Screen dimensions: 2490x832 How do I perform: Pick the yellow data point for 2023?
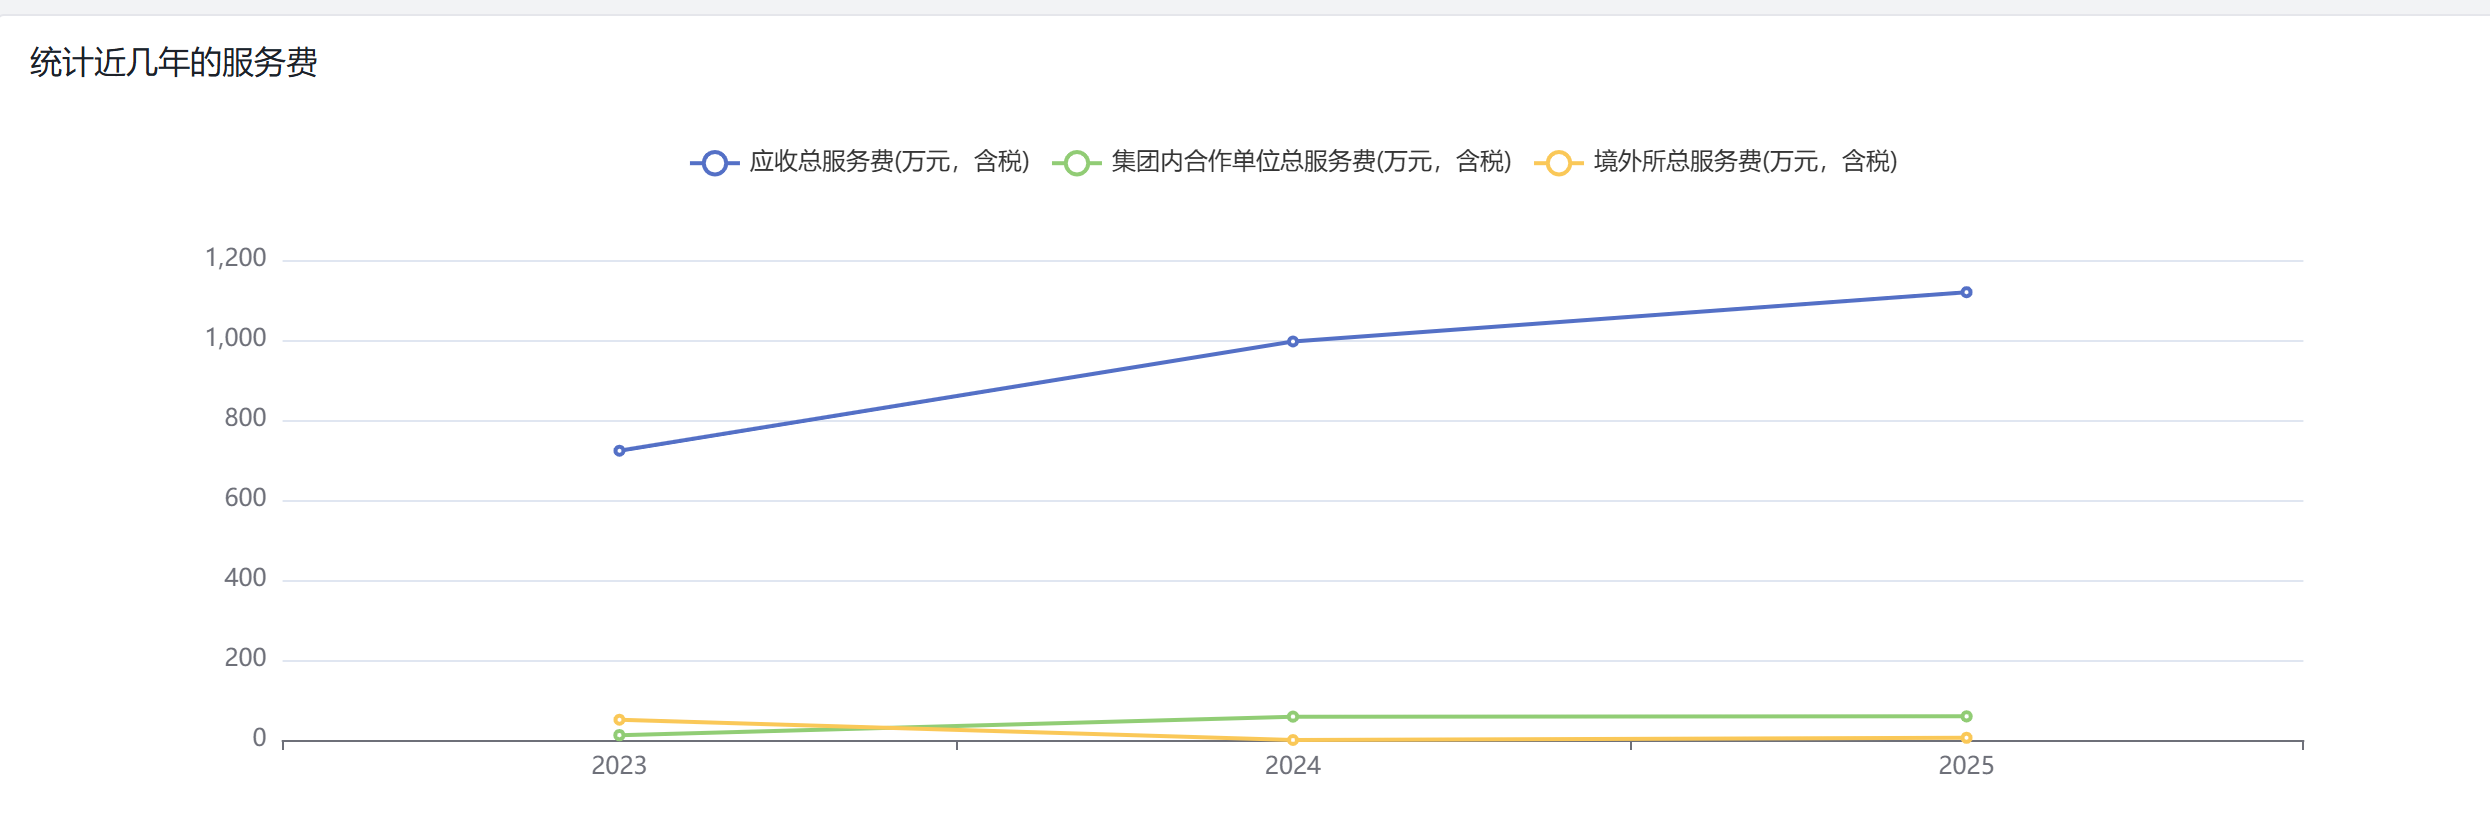click(619, 720)
